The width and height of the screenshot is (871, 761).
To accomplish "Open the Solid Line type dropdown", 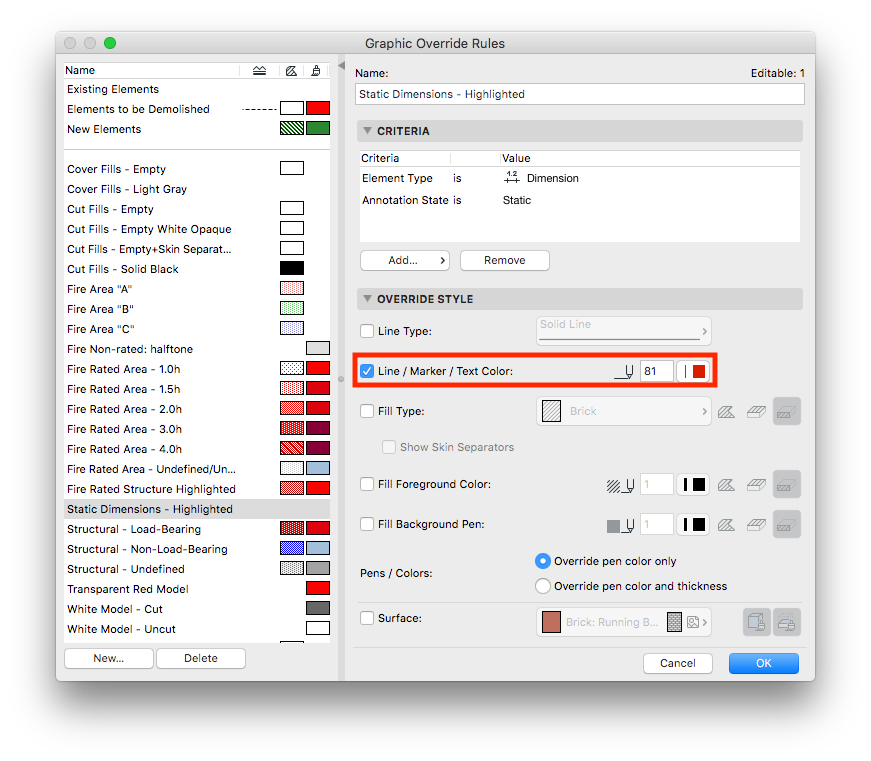I will [623, 331].
